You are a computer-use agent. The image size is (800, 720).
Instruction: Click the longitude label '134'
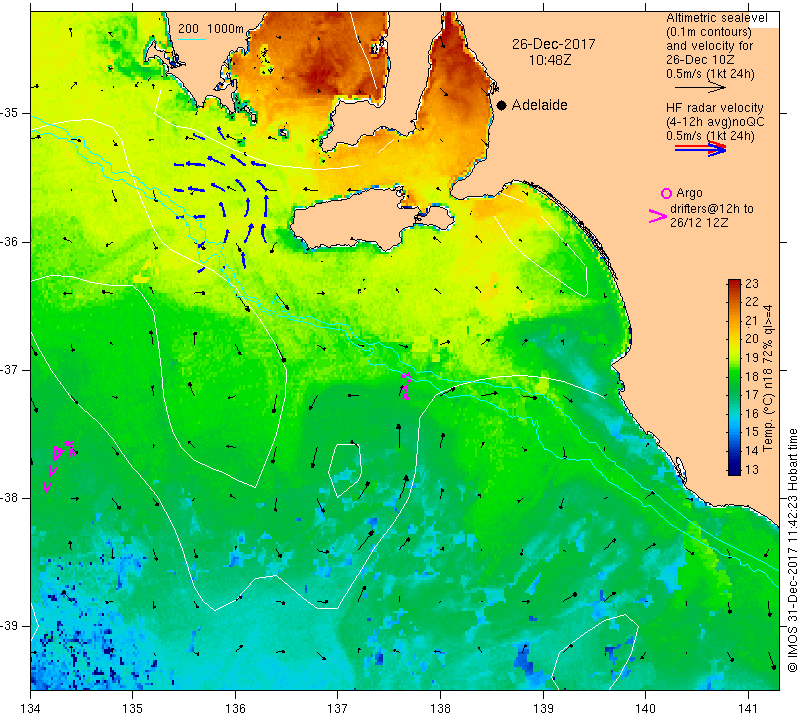pos(31,709)
